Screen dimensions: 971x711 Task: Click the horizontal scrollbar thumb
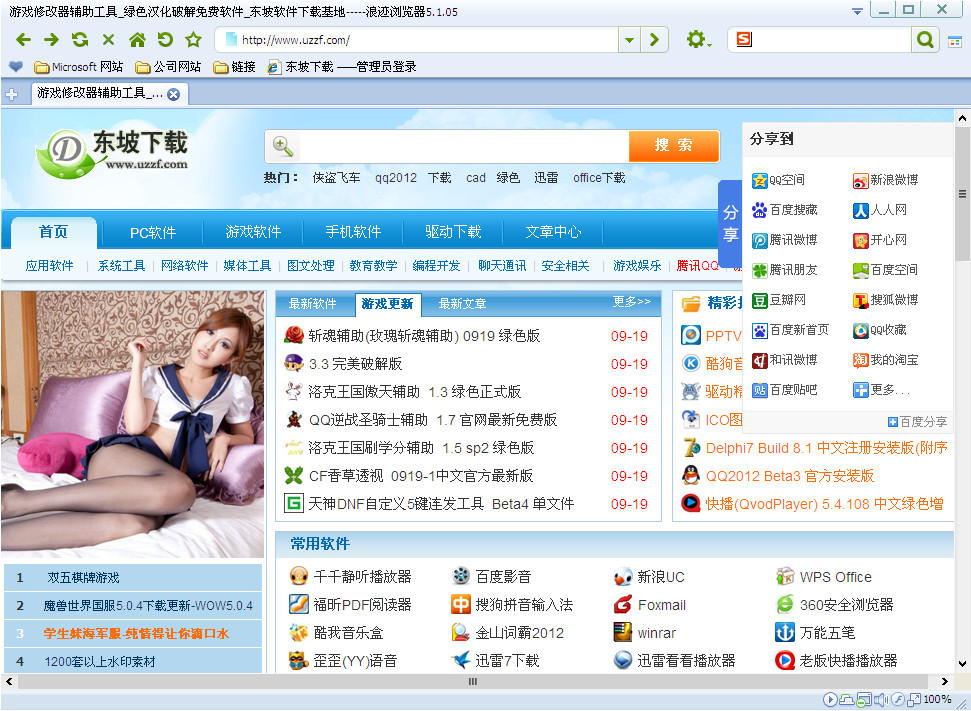(x=472, y=681)
